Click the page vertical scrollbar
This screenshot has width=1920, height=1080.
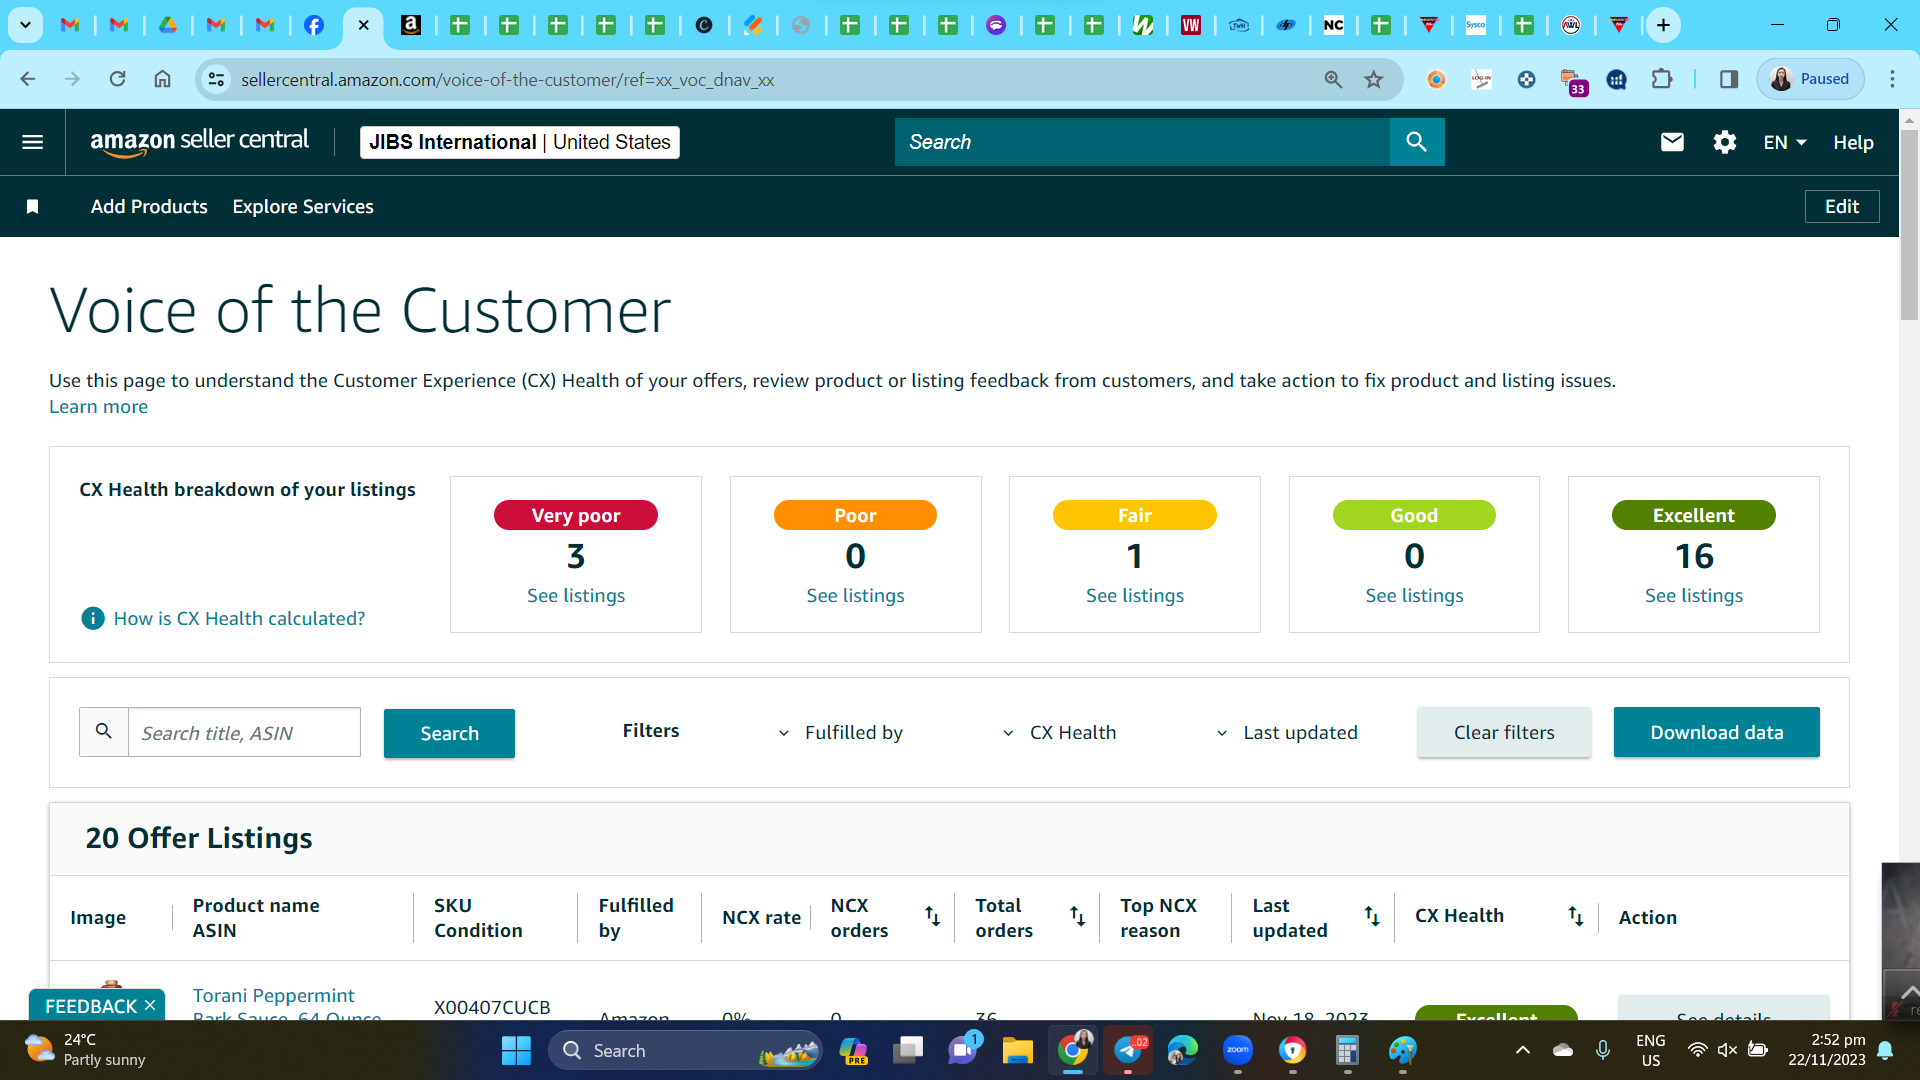point(1909,225)
